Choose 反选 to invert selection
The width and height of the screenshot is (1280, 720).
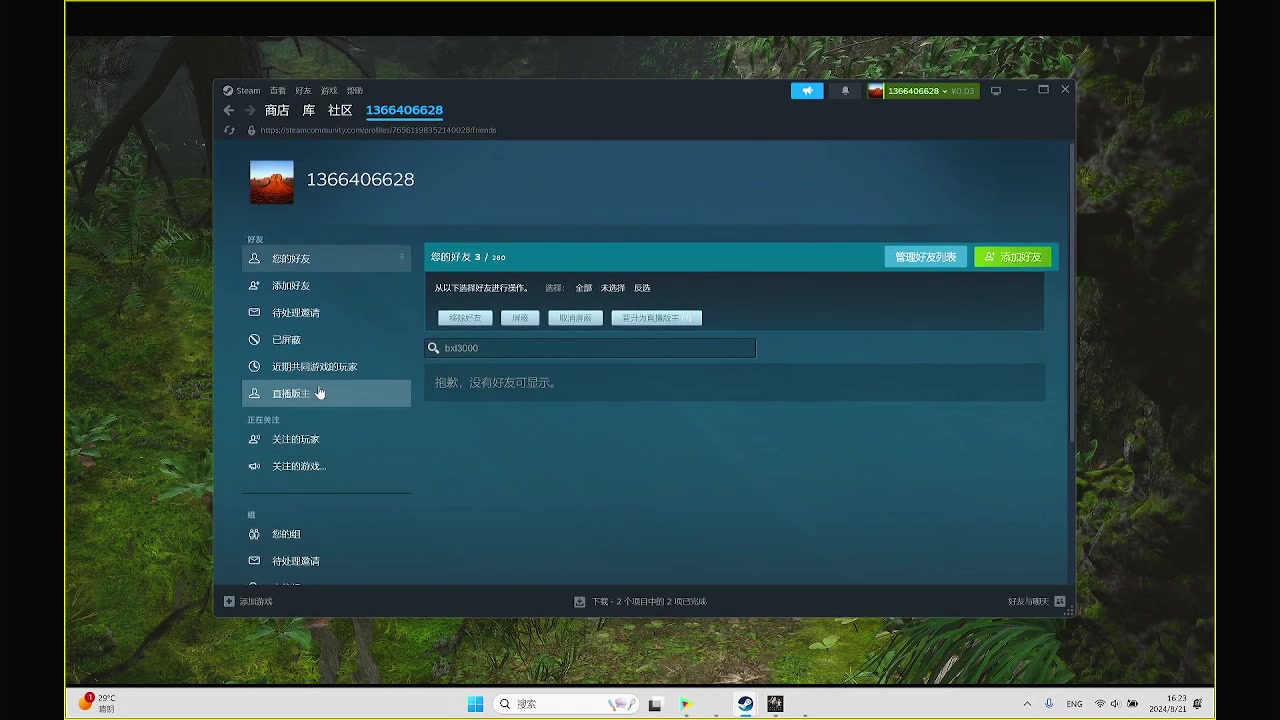(642, 288)
